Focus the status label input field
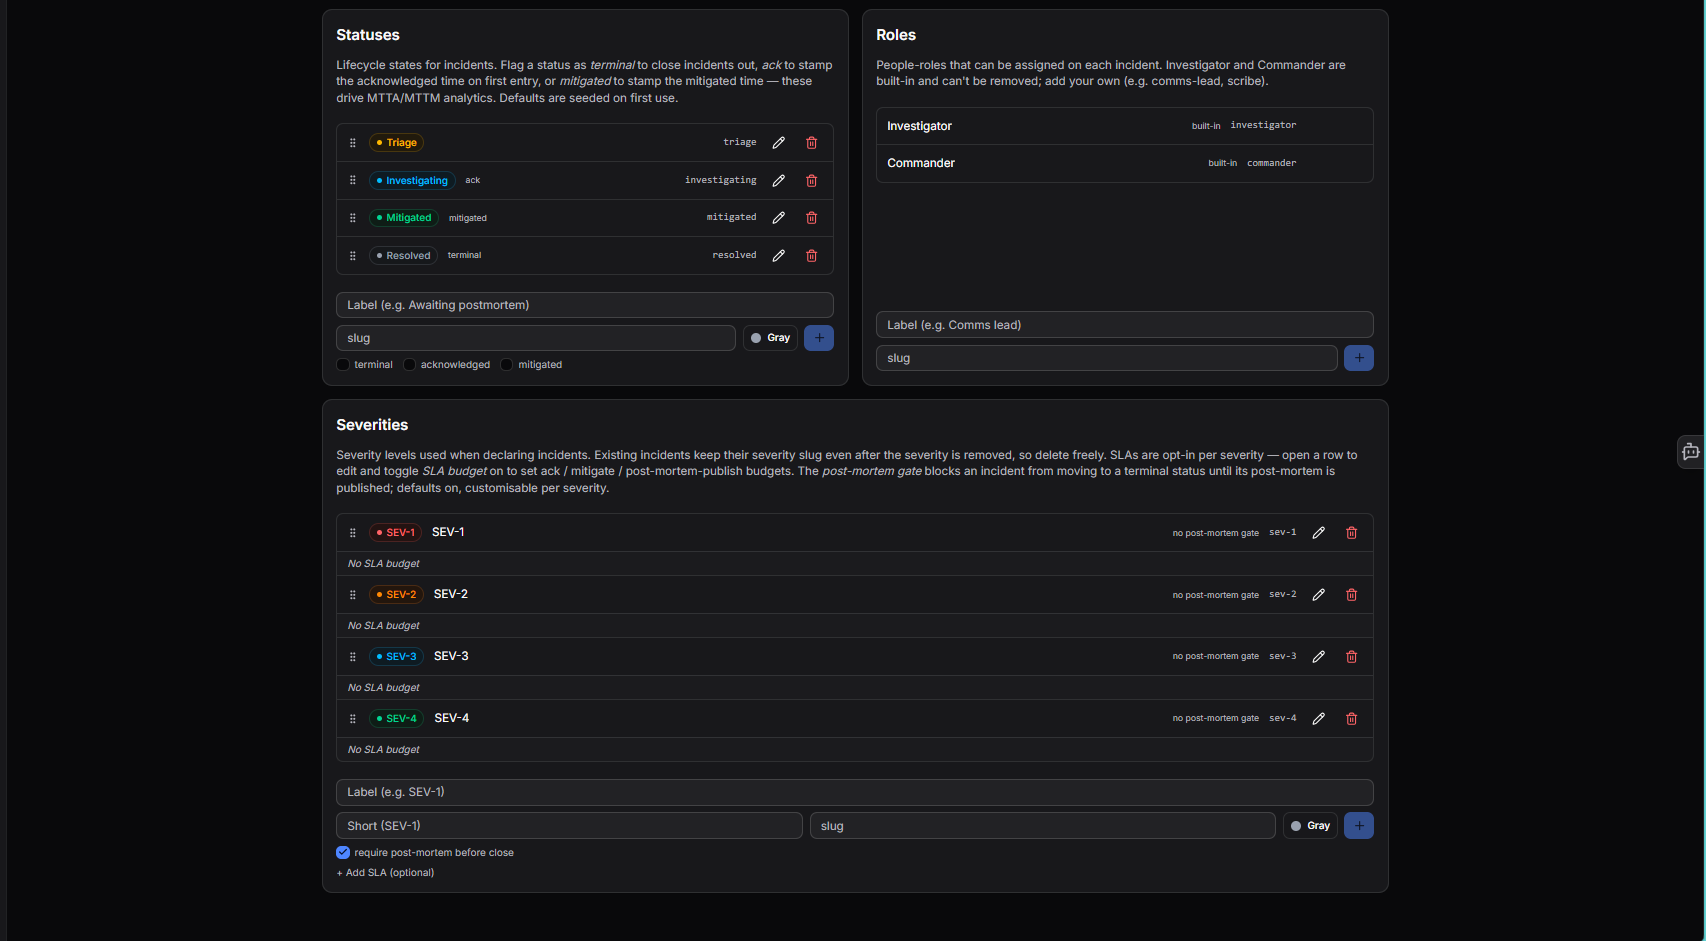 click(585, 305)
